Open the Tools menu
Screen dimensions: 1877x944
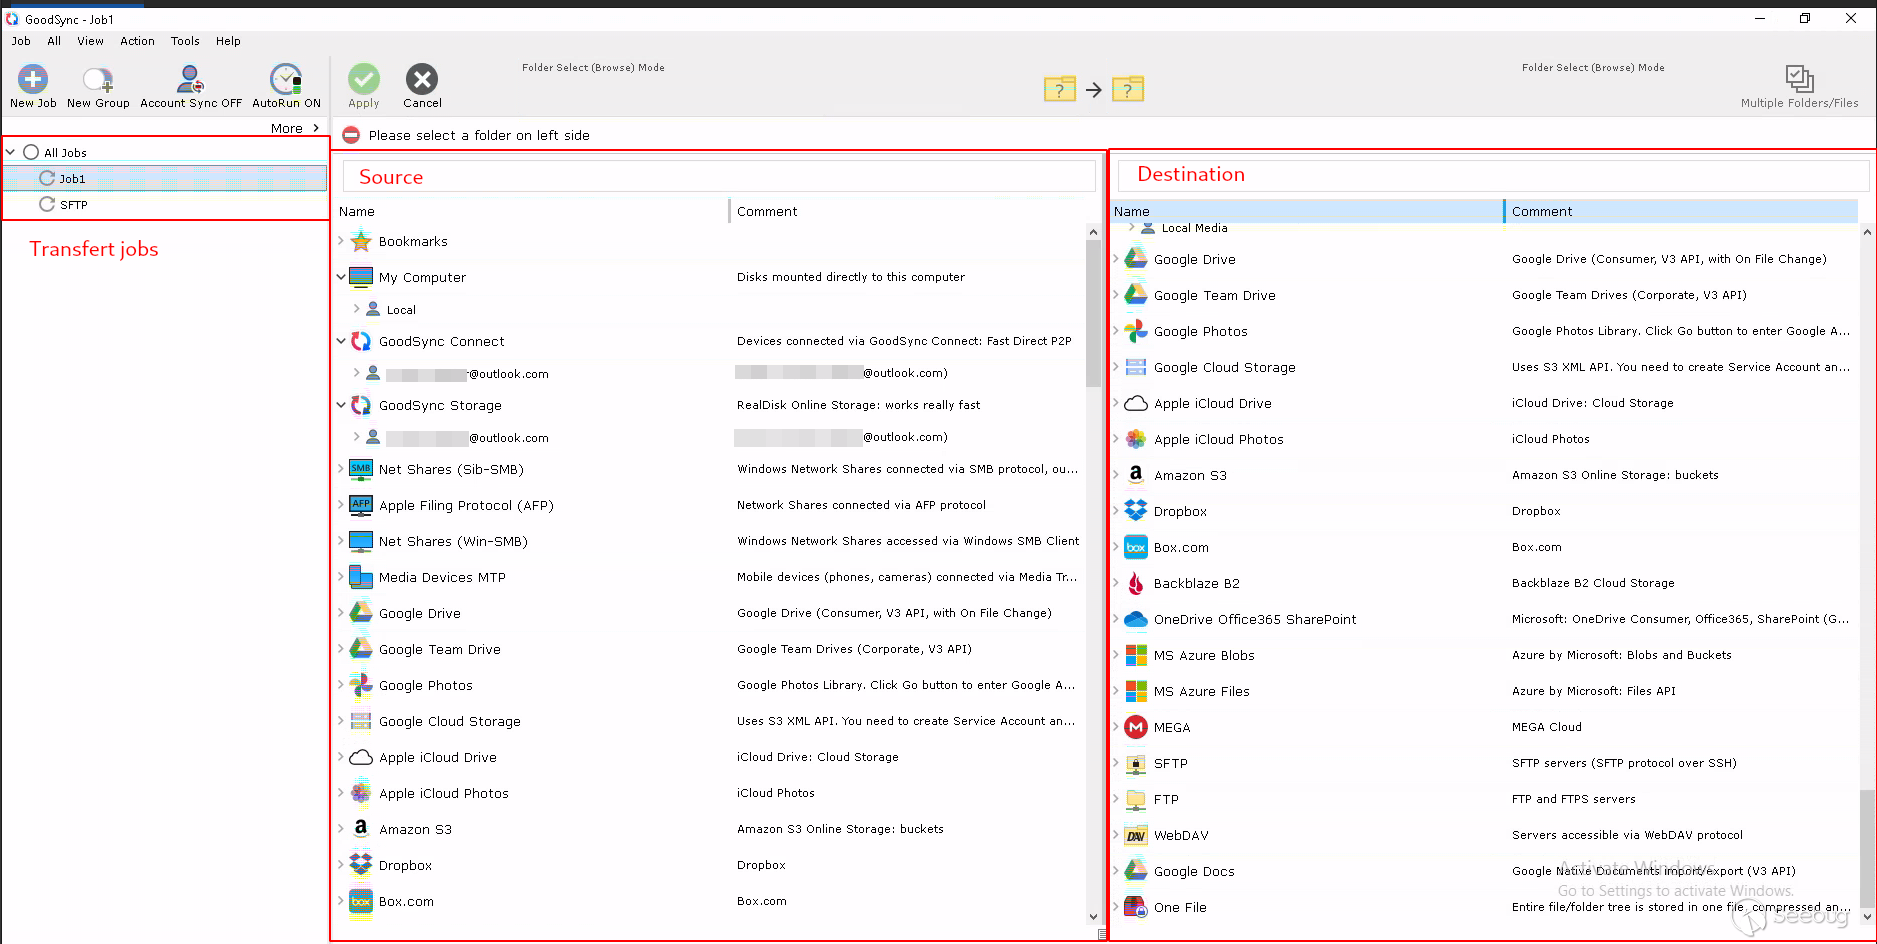point(184,41)
